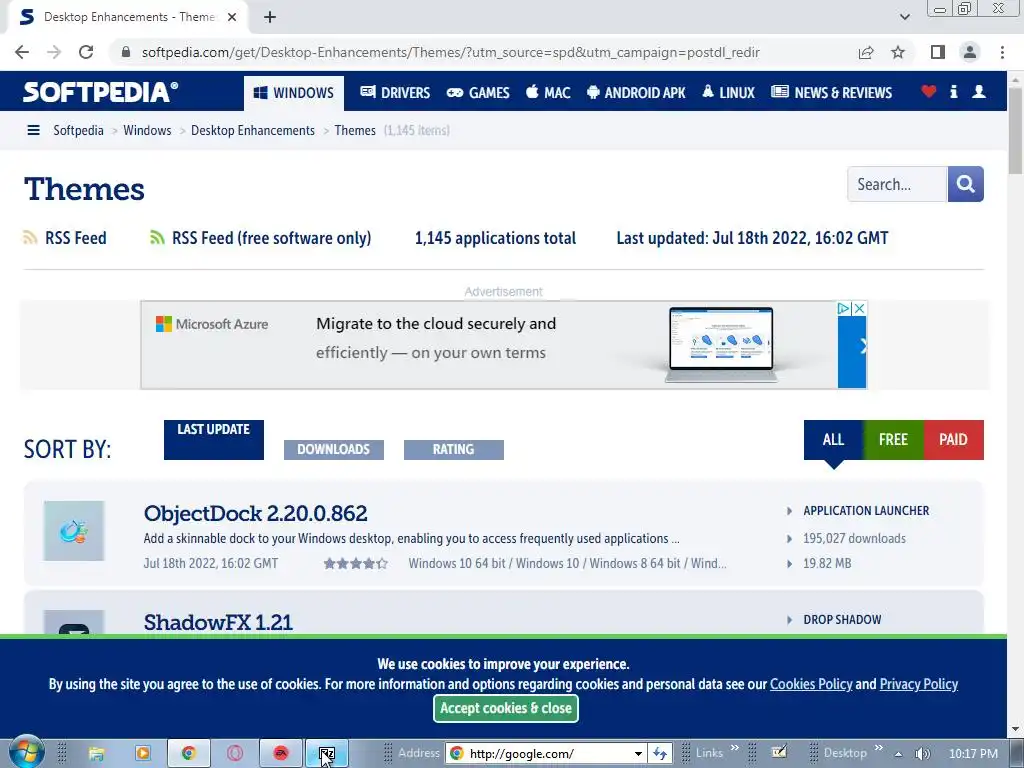1024x768 pixels.
Task: Open file explorer from taskbar
Action: (97, 754)
